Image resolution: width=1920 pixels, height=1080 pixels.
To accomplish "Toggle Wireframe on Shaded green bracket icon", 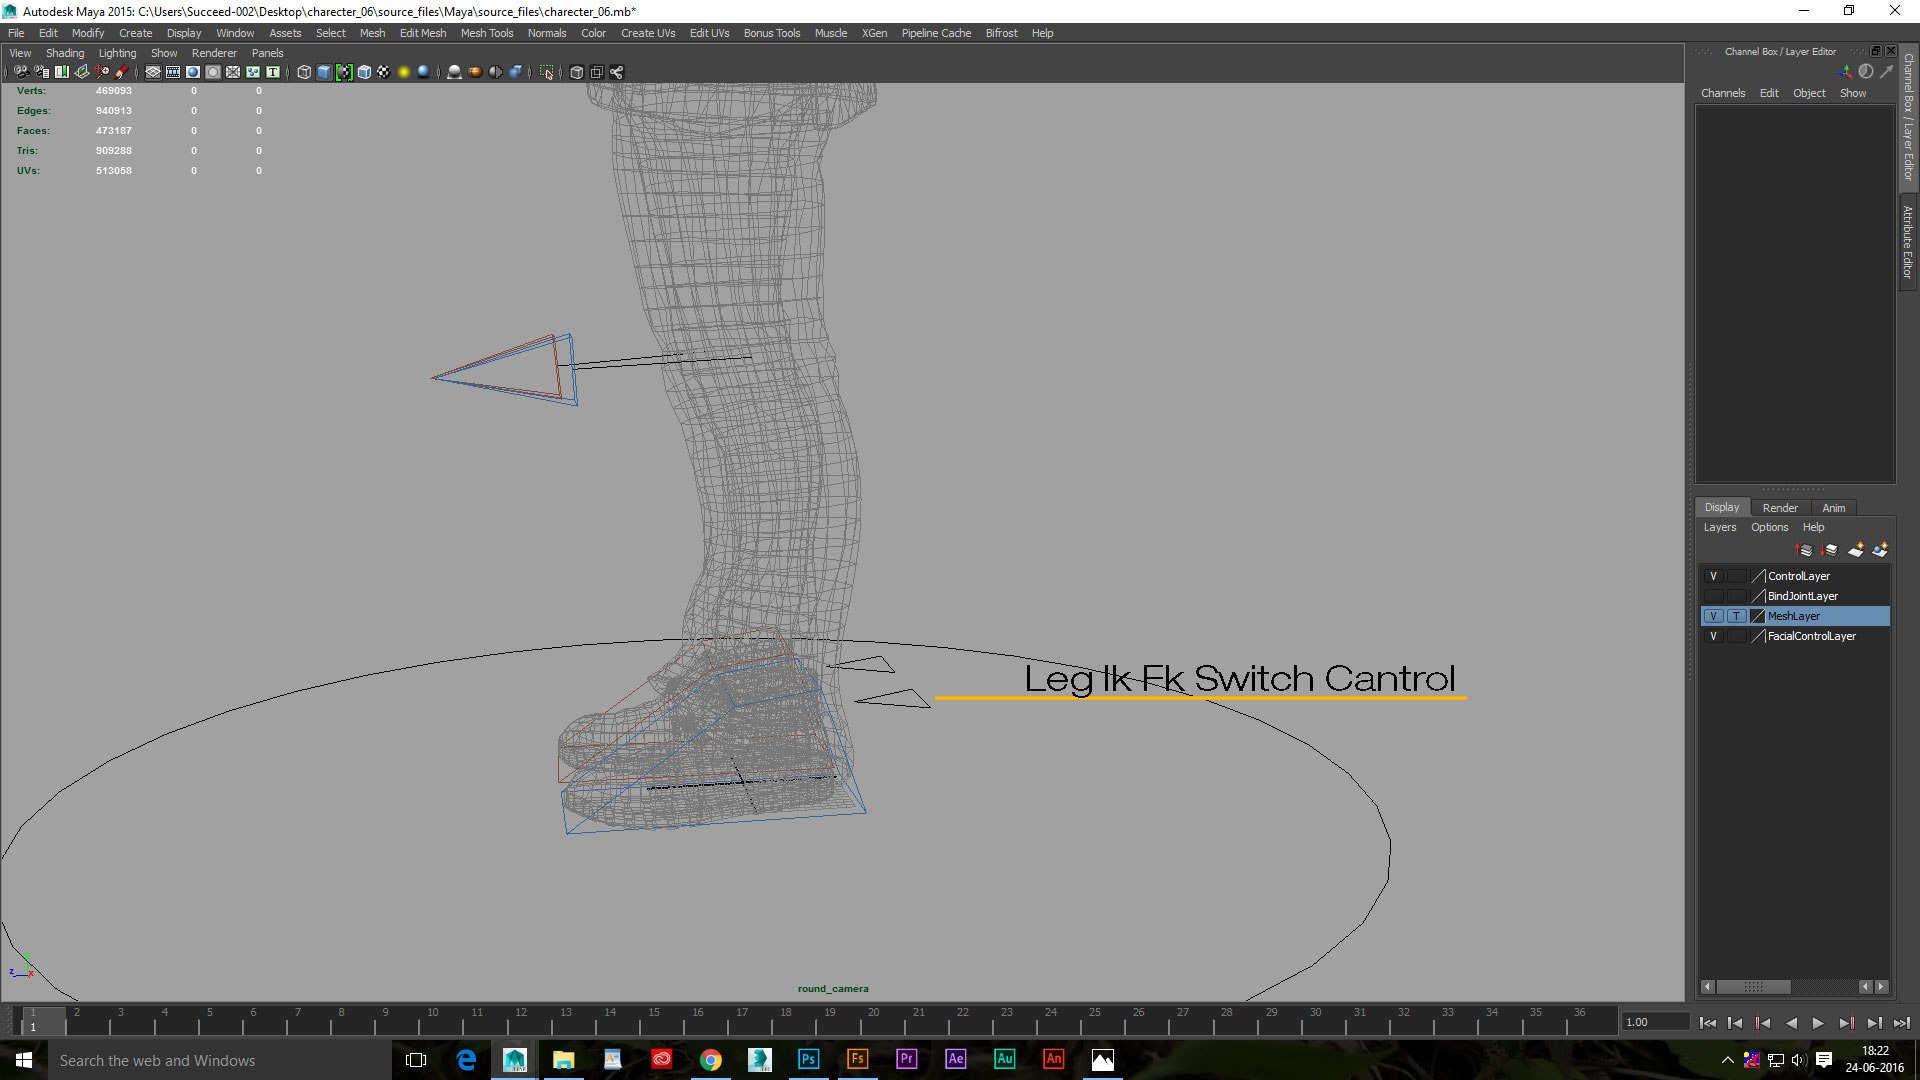I will click(x=344, y=72).
